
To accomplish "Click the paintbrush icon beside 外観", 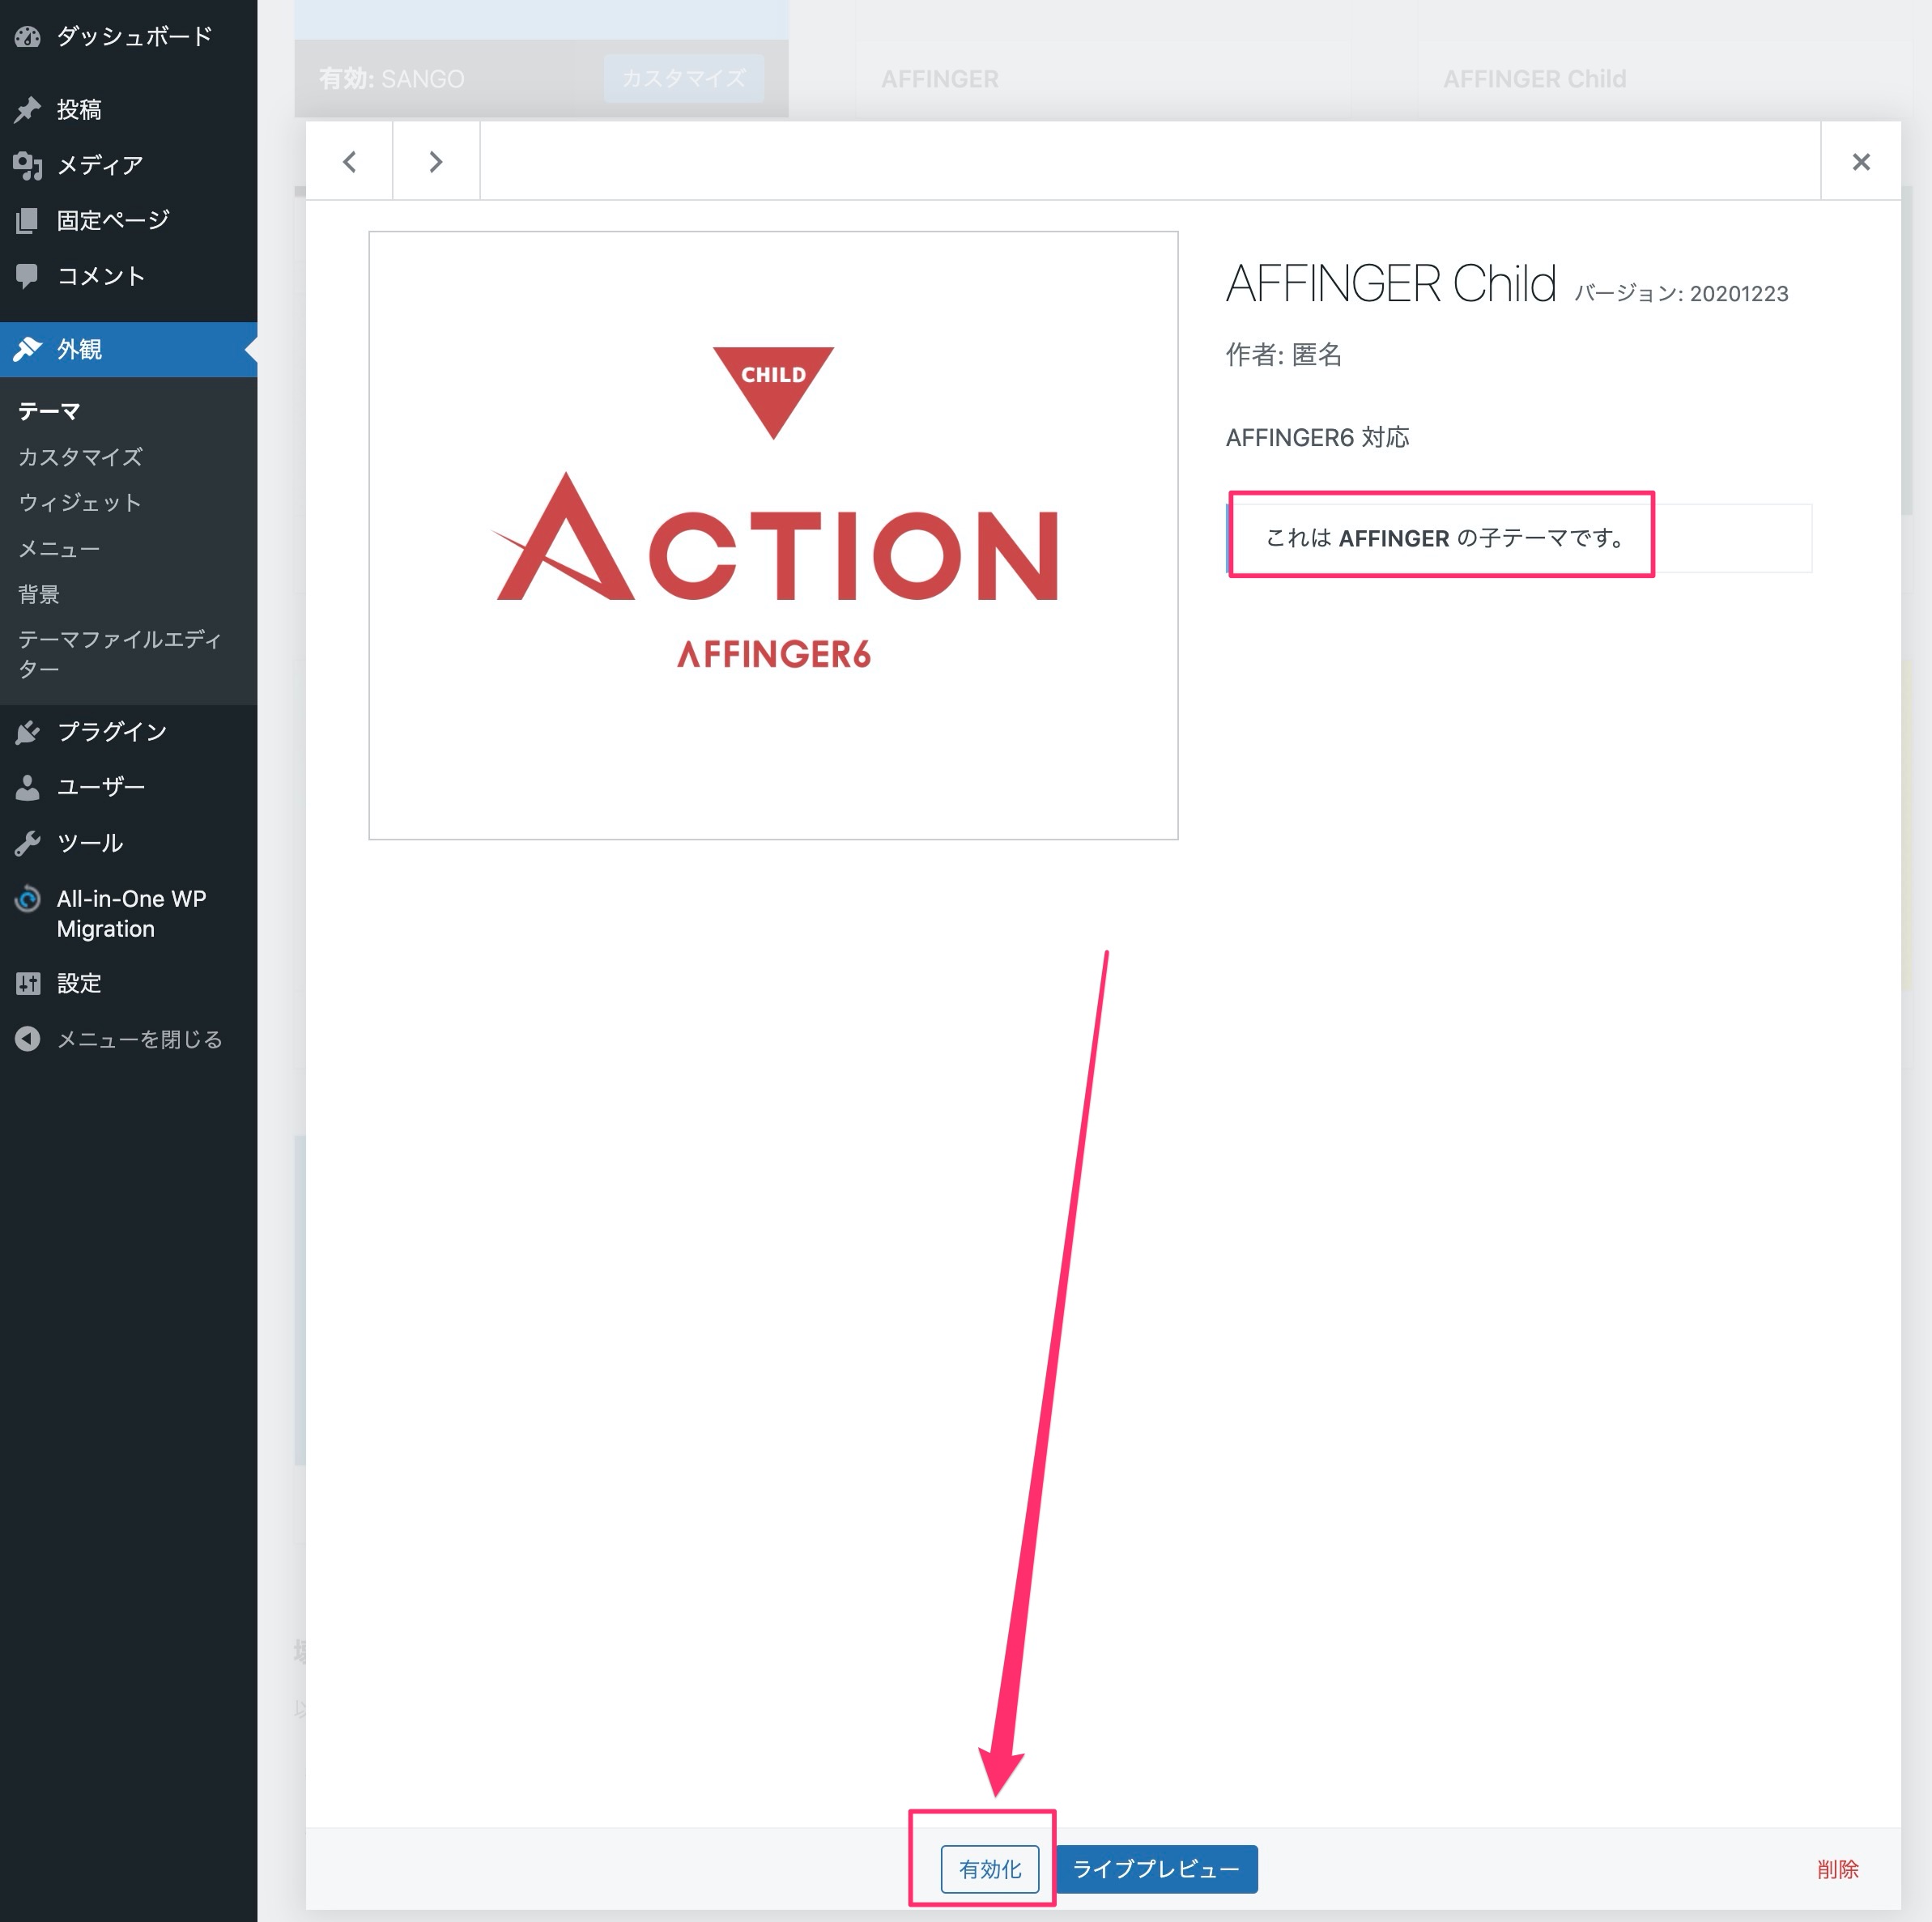I will coord(28,349).
